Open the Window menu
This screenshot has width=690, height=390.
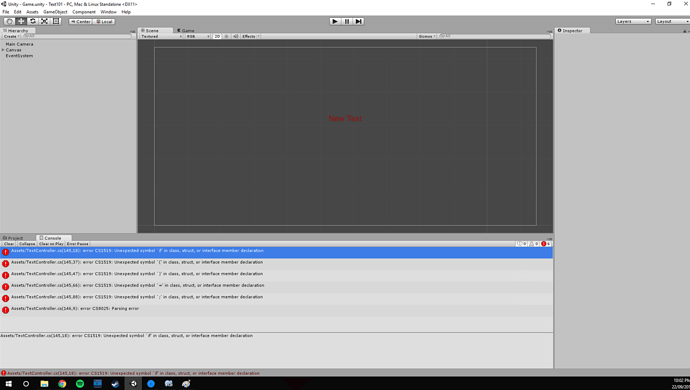click(x=108, y=12)
